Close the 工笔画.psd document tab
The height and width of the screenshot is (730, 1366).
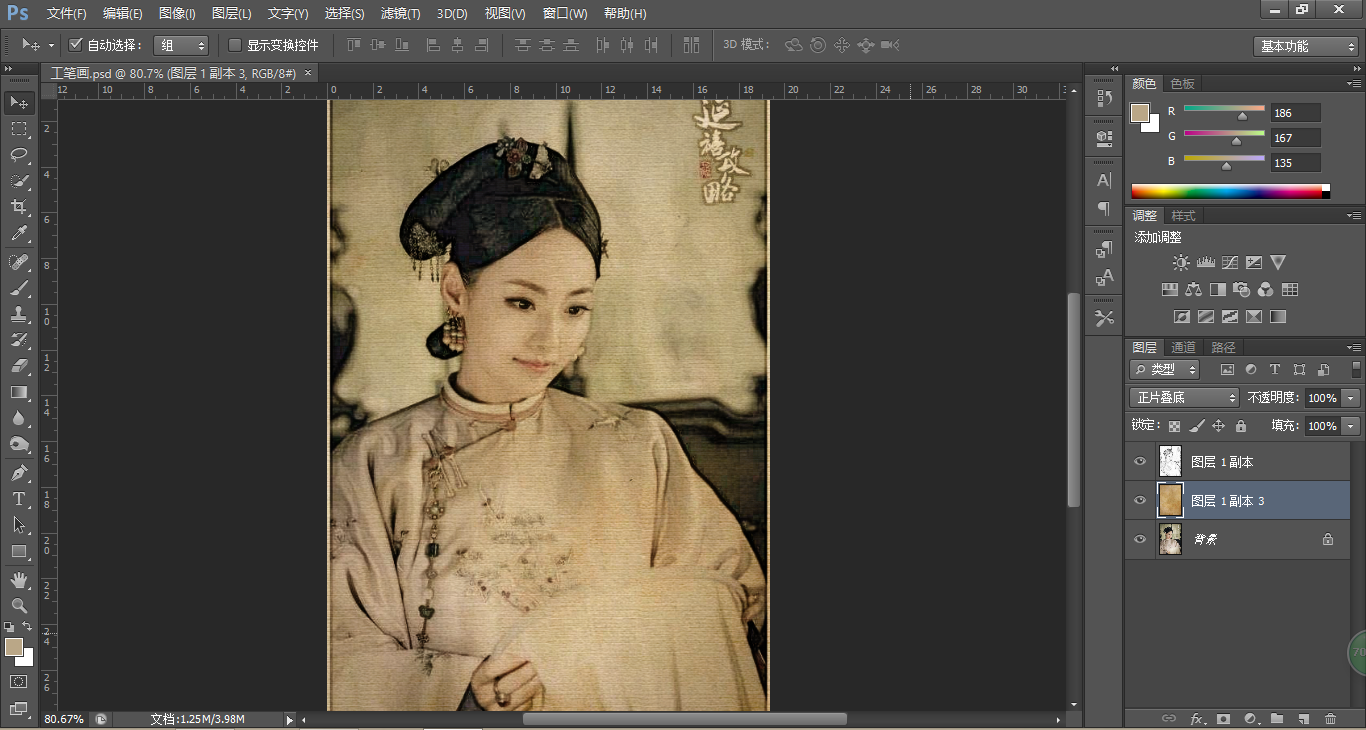(x=308, y=72)
